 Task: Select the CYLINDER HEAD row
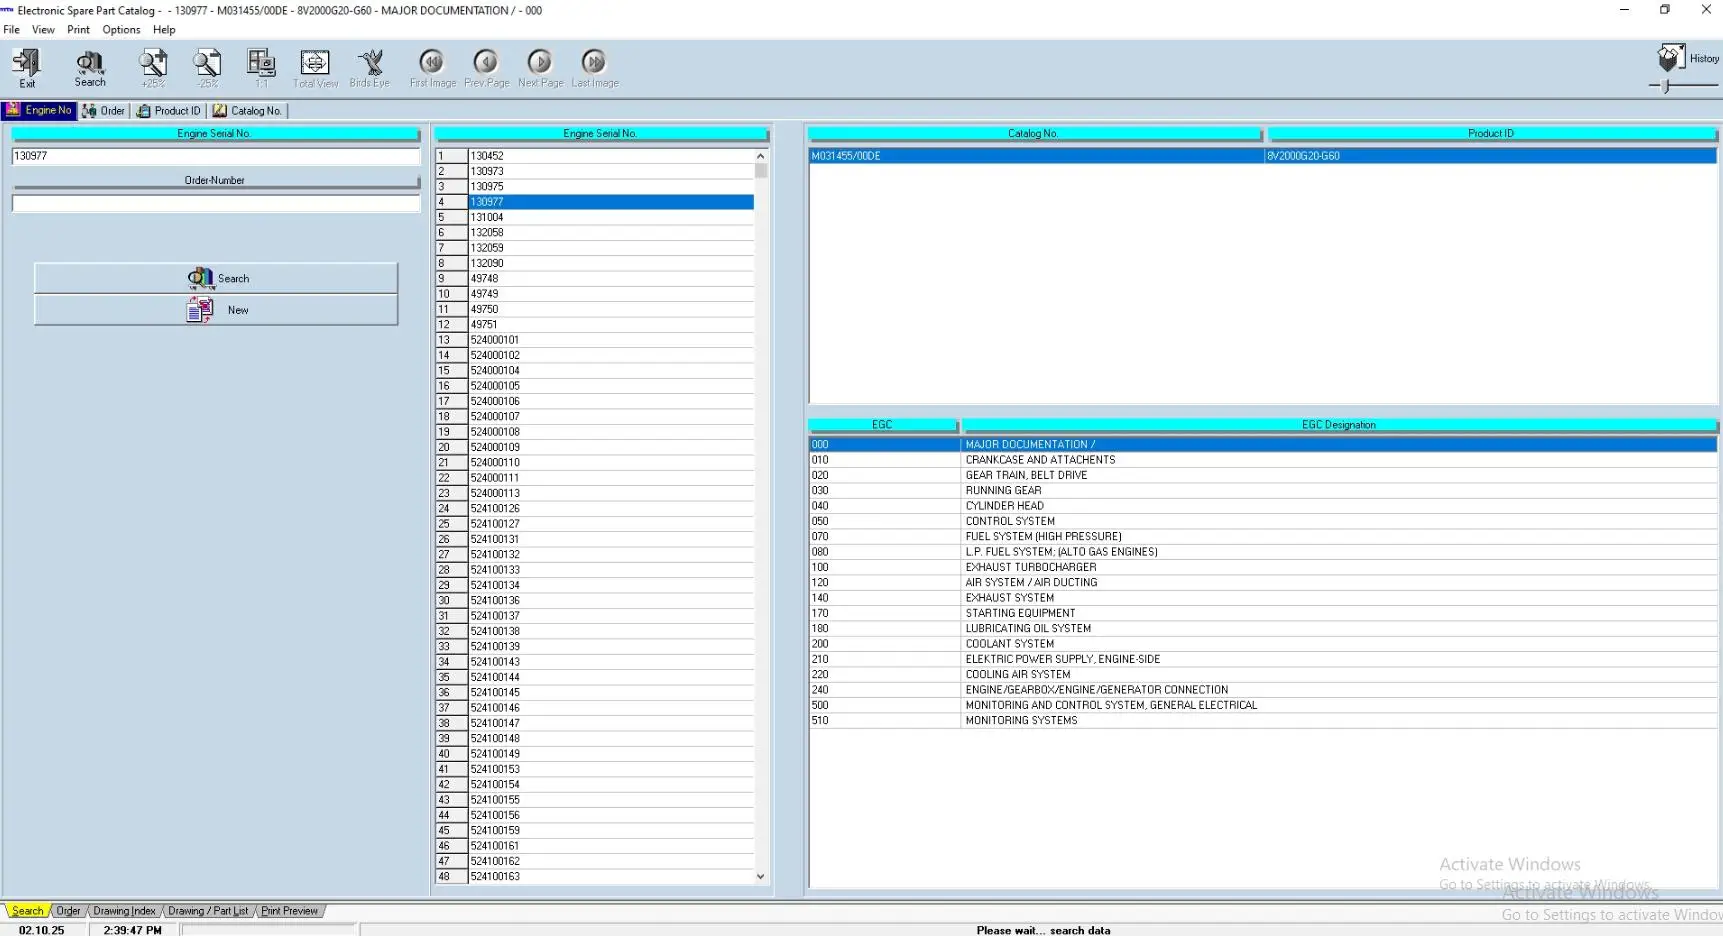coord(1004,506)
